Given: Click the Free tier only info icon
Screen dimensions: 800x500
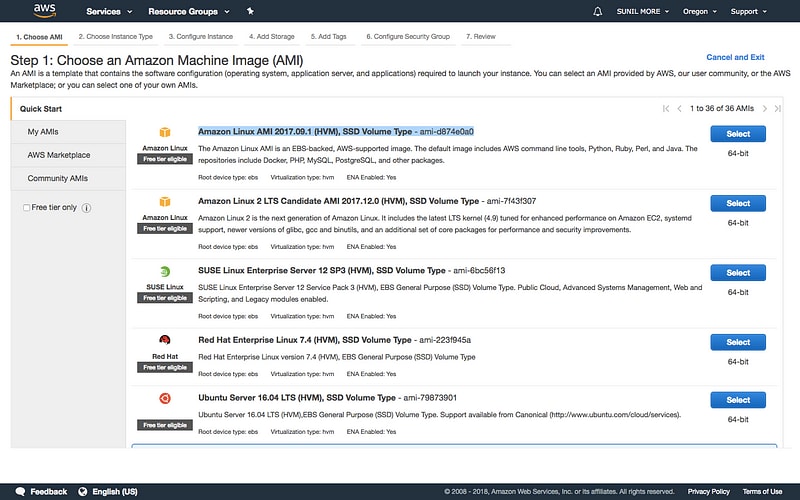Looking at the screenshot, I should coord(87,208).
